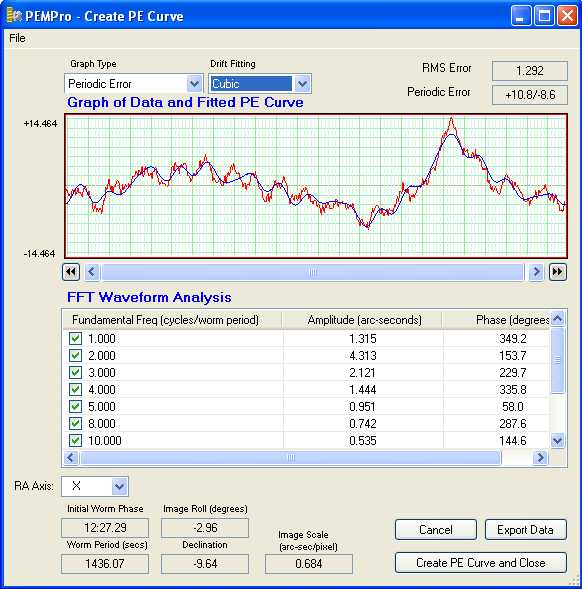Uncheck the 3.000 frequency checkbox

pos(75,373)
